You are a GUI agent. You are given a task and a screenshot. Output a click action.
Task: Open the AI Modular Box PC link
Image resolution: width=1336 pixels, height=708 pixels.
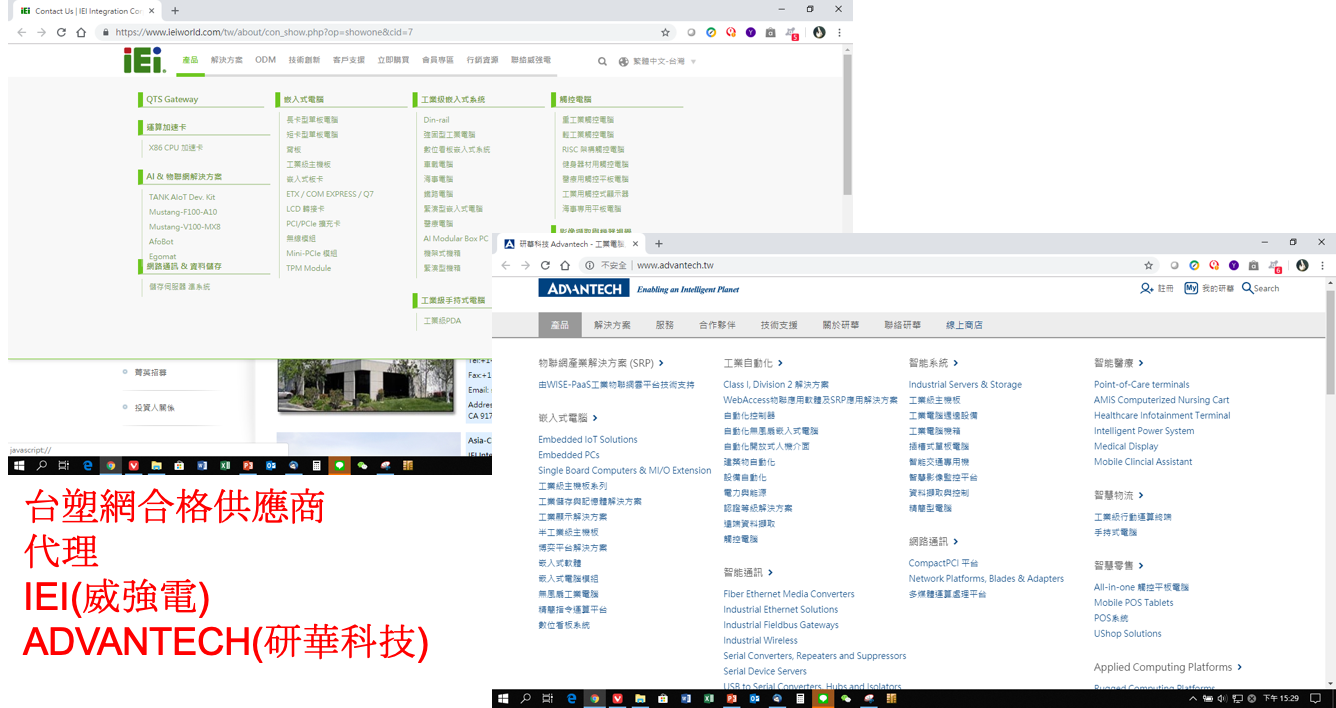point(456,239)
